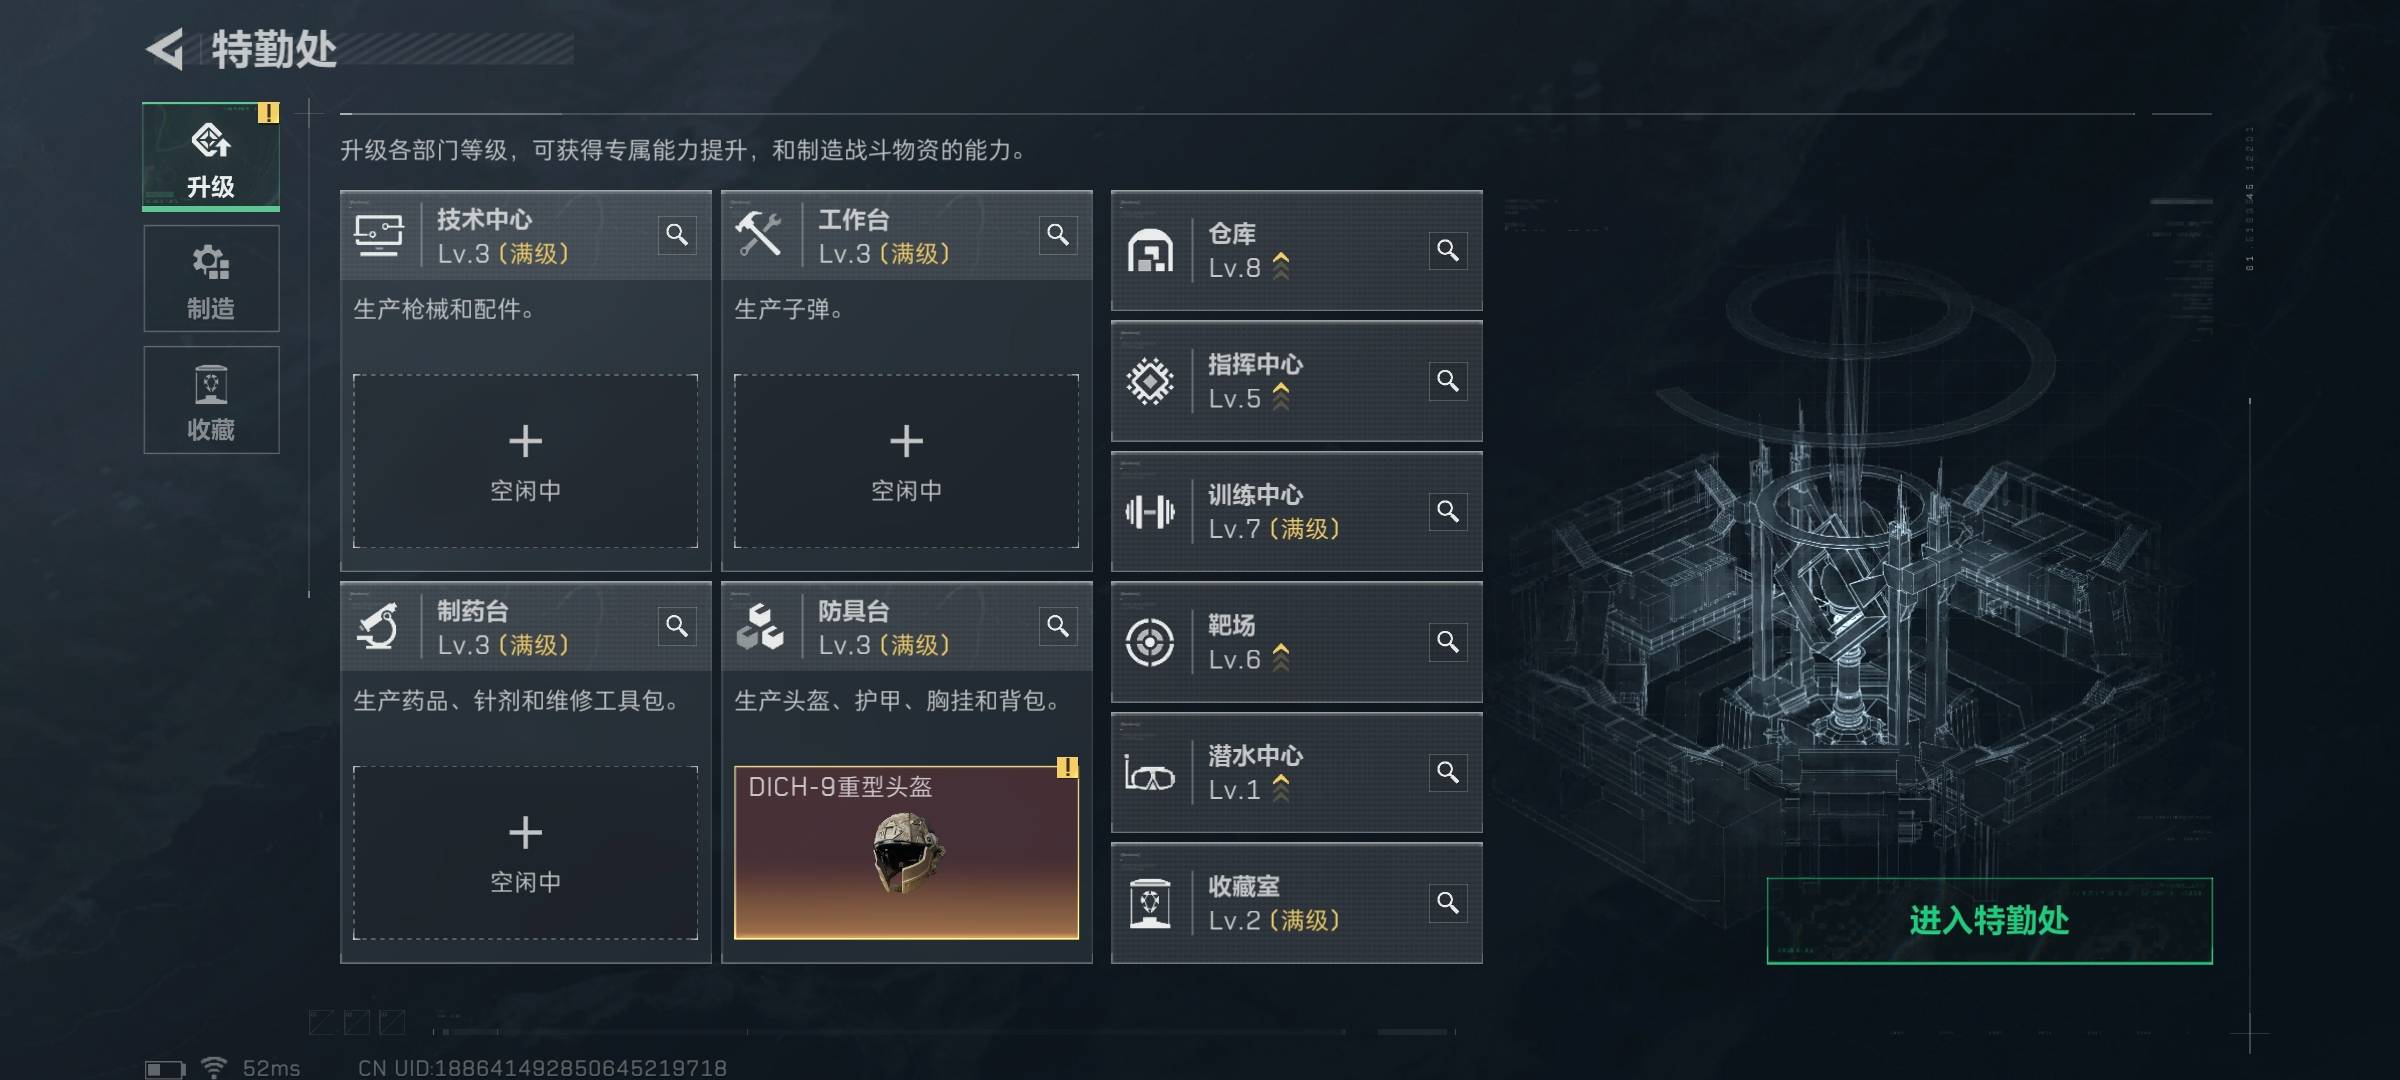
Task: Open magnifier details for 技术中心
Action: click(677, 235)
